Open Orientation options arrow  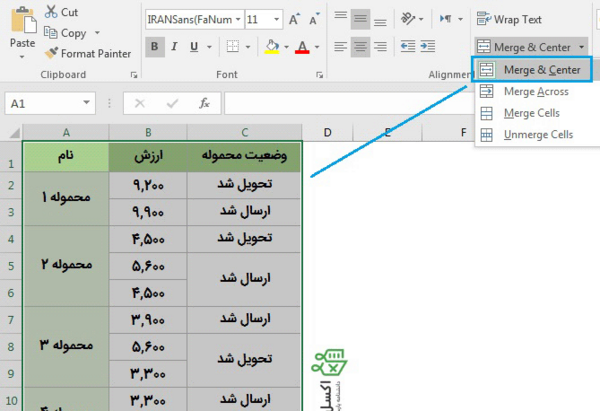(421, 19)
